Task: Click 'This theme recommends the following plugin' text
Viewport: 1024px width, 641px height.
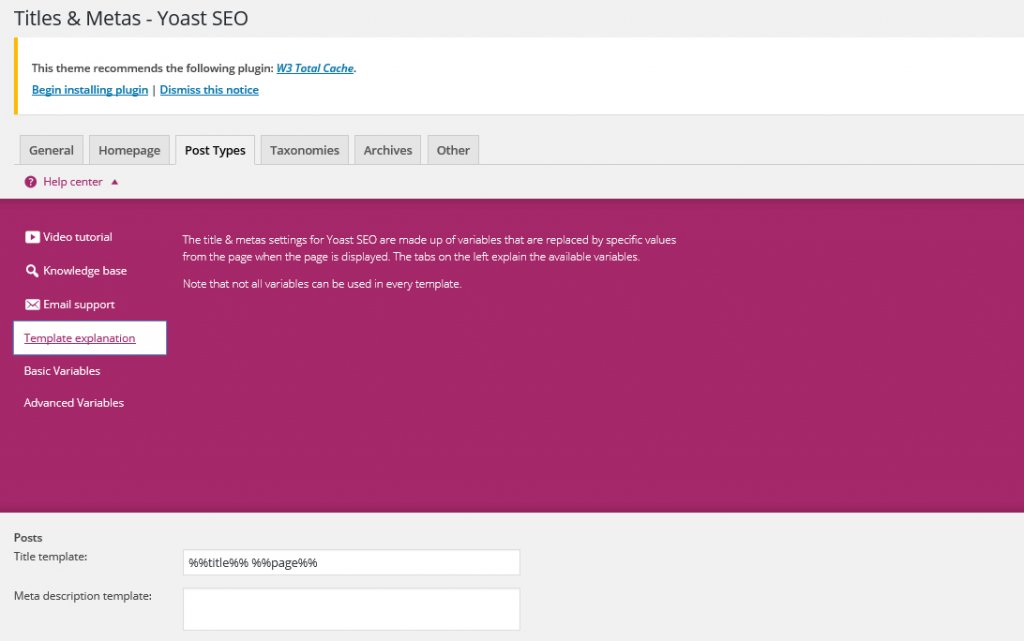Action: coord(152,68)
